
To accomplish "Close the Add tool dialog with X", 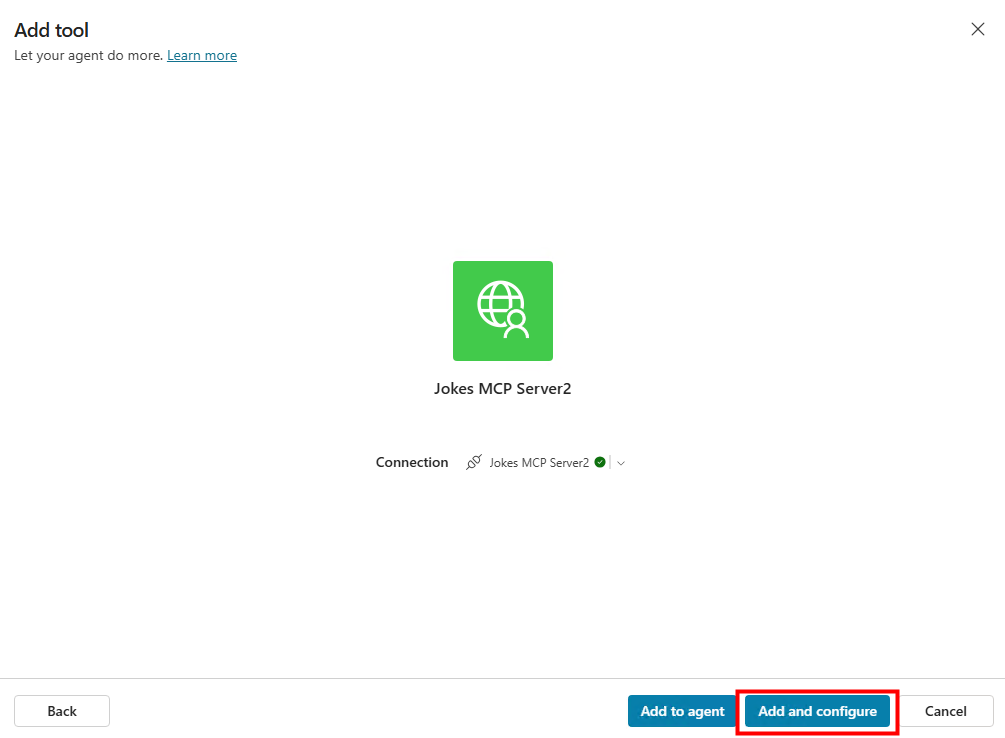I will pos(978,29).
